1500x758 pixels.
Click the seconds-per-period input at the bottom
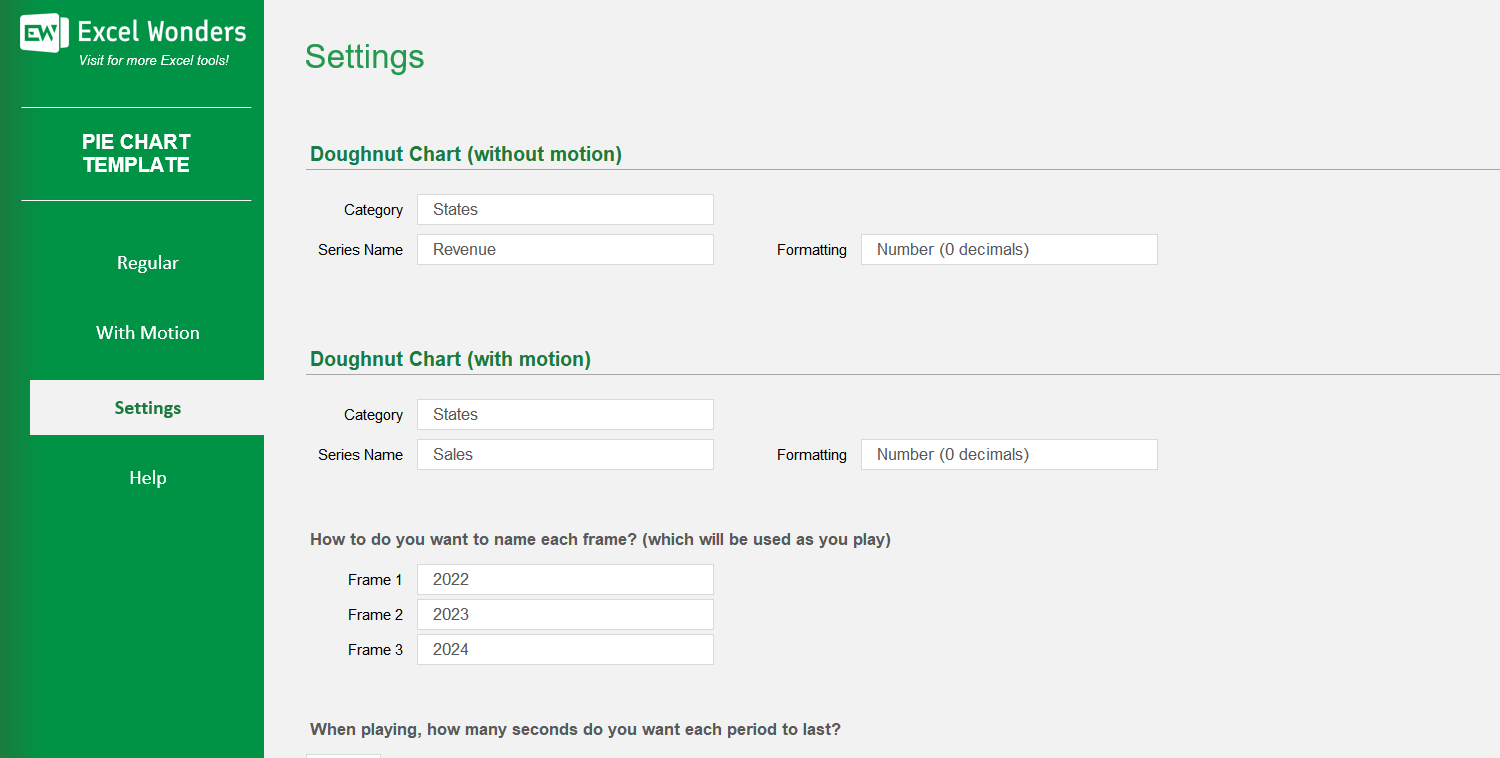pos(343,756)
